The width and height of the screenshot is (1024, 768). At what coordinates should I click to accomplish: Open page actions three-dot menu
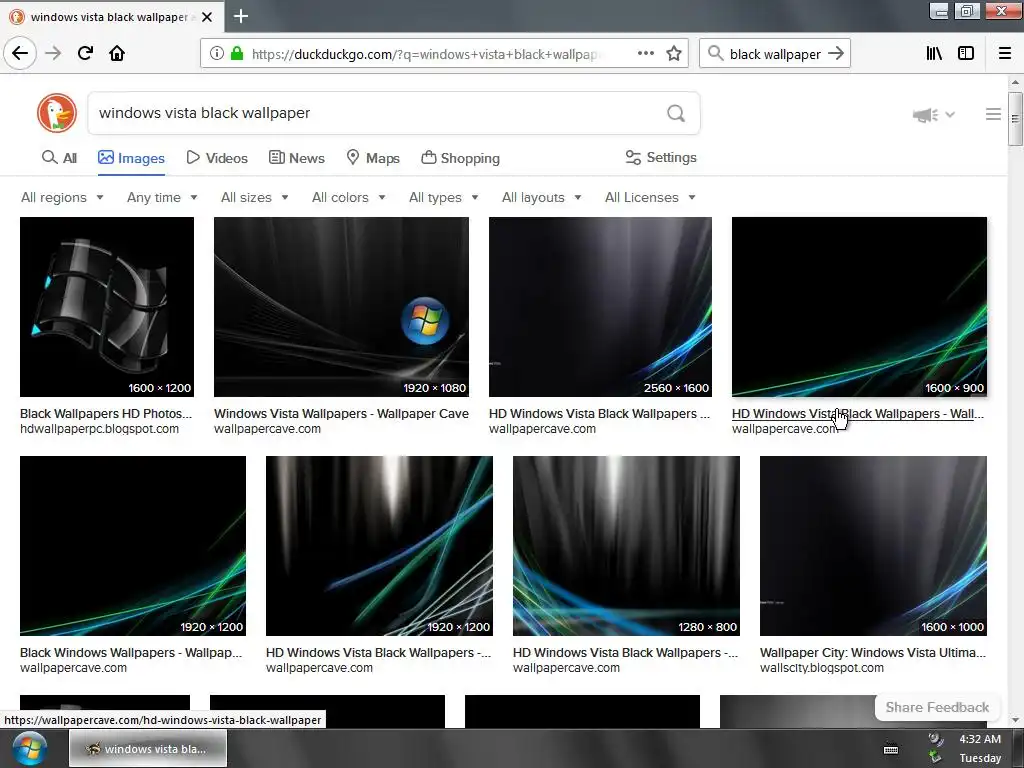(x=646, y=54)
